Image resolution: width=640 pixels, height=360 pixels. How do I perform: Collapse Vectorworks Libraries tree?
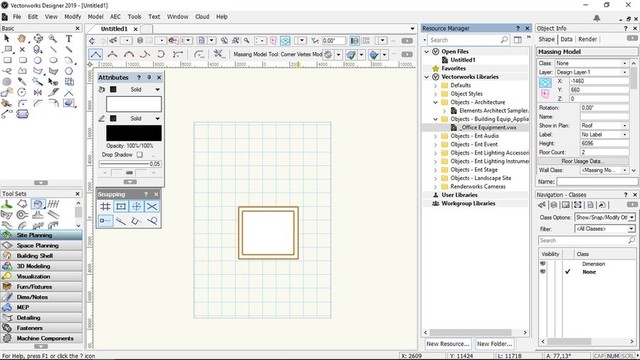tap(427, 77)
